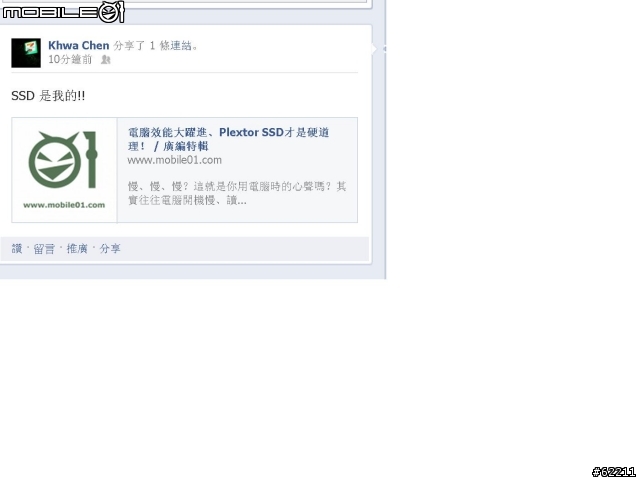Click Khwa Chen's profile avatar picture

coord(26,53)
